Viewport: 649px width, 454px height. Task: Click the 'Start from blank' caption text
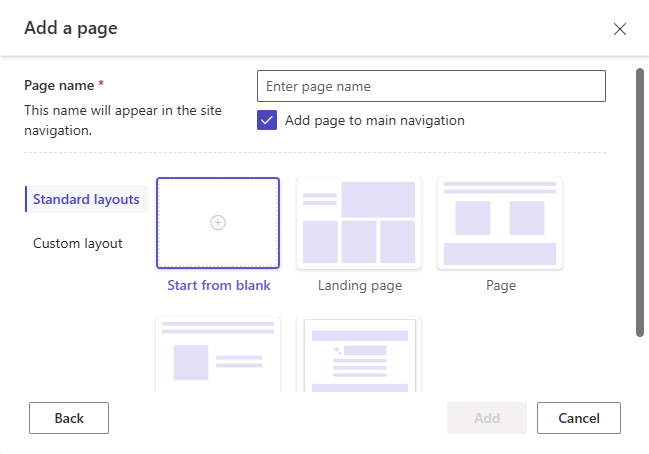coord(218,286)
